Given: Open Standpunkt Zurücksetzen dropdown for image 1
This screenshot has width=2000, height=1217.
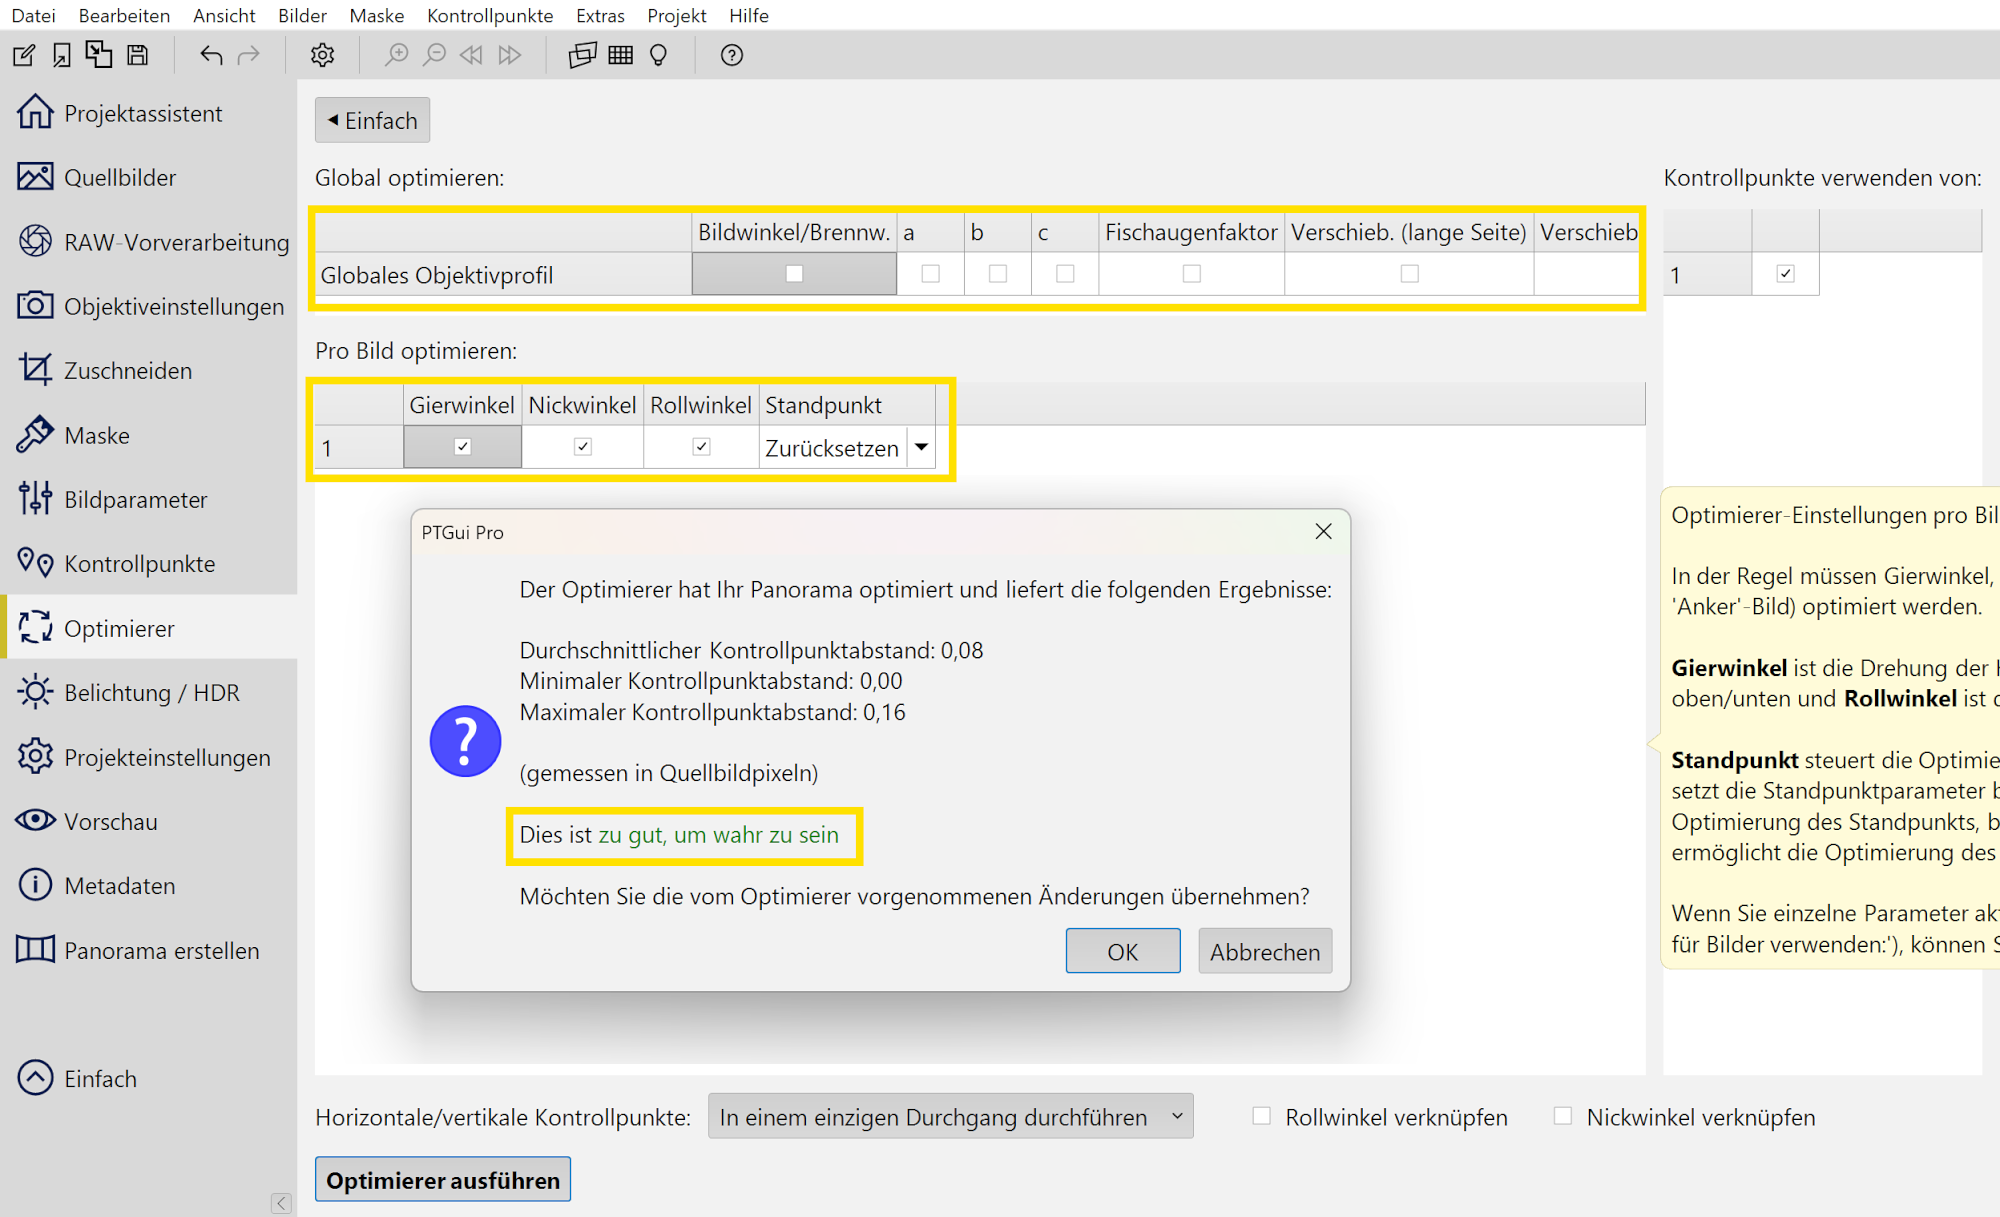Looking at the screenshot, I should (921, 448).
